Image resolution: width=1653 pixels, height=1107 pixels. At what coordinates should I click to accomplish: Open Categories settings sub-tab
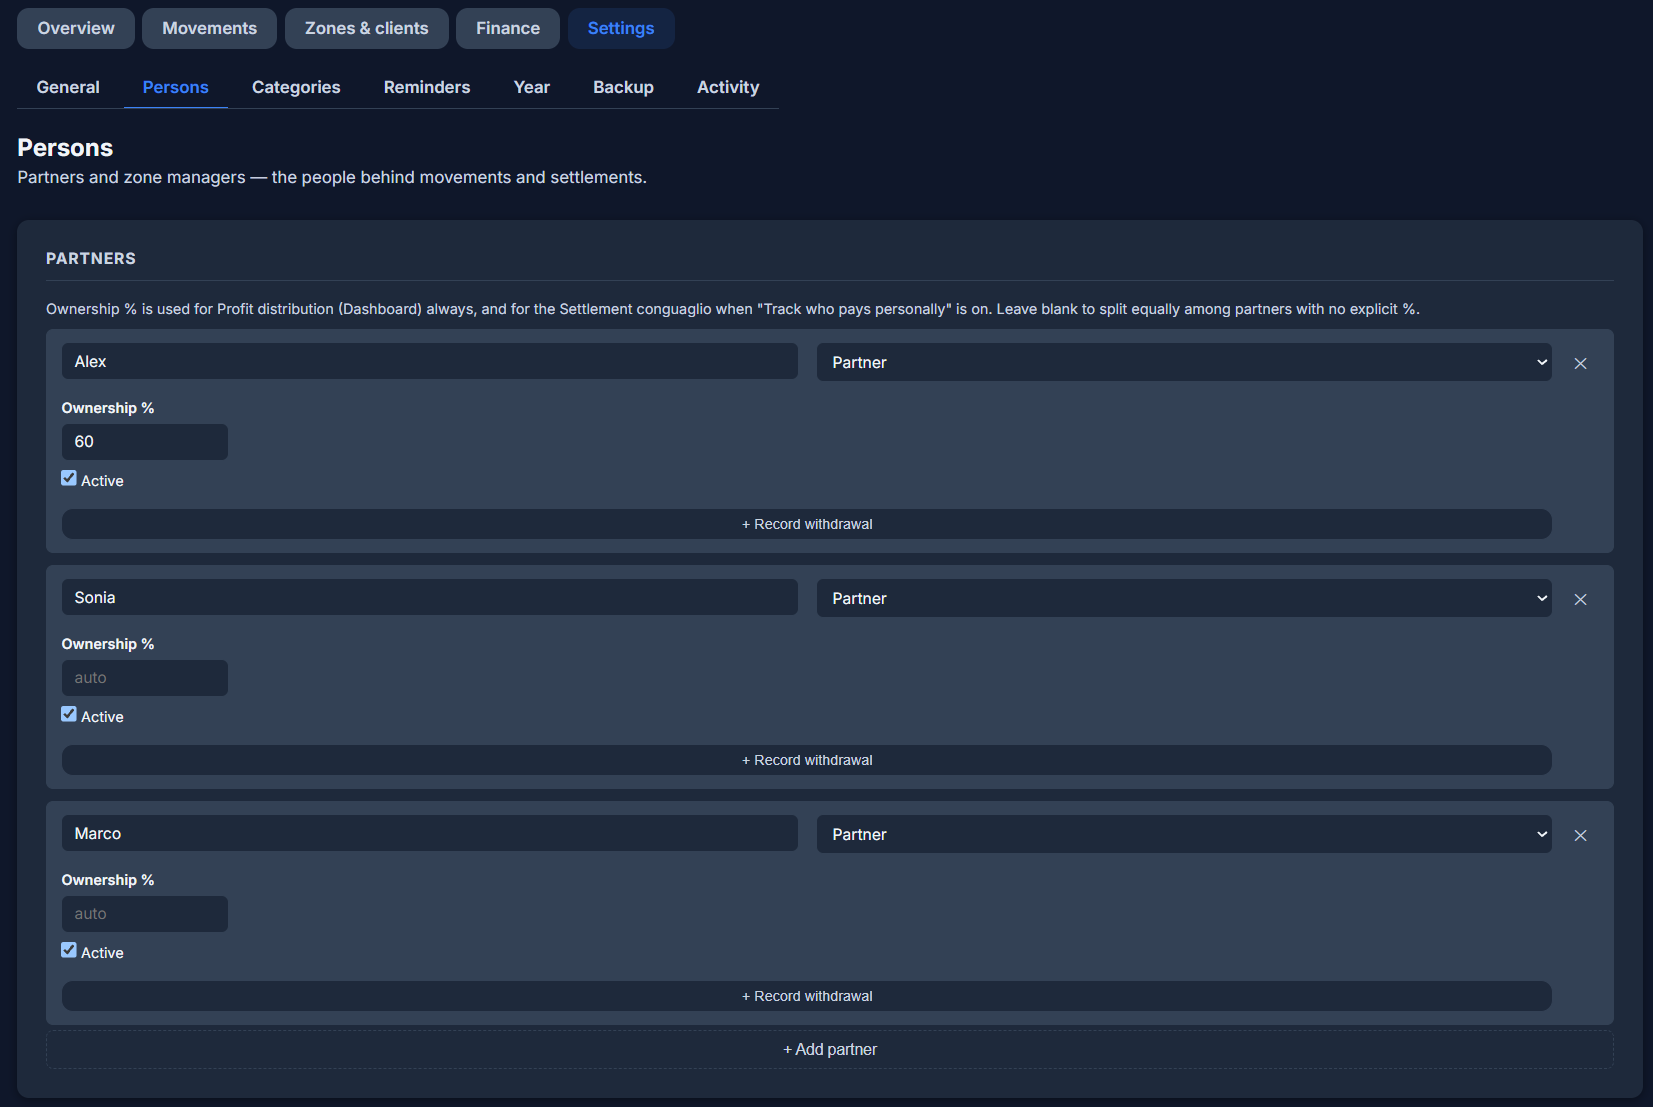(x=296, y=87)
